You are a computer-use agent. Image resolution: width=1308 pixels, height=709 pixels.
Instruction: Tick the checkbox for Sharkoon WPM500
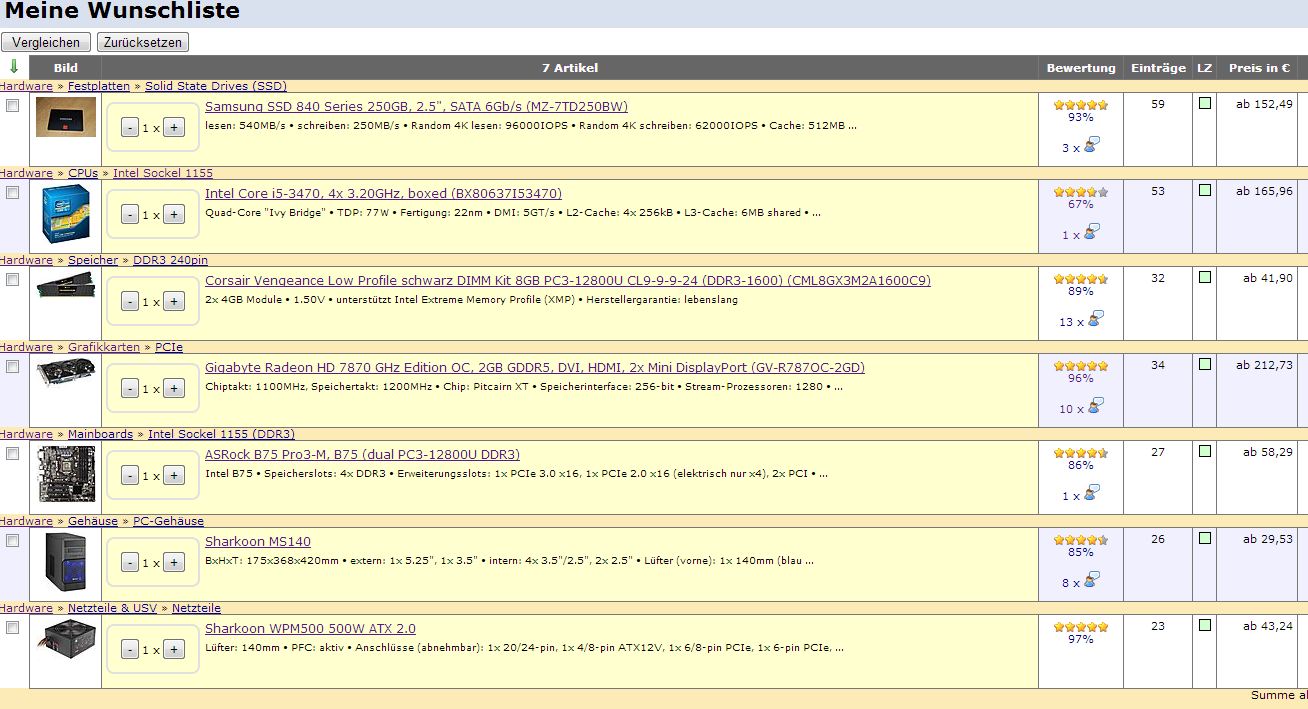pos(13,628)
